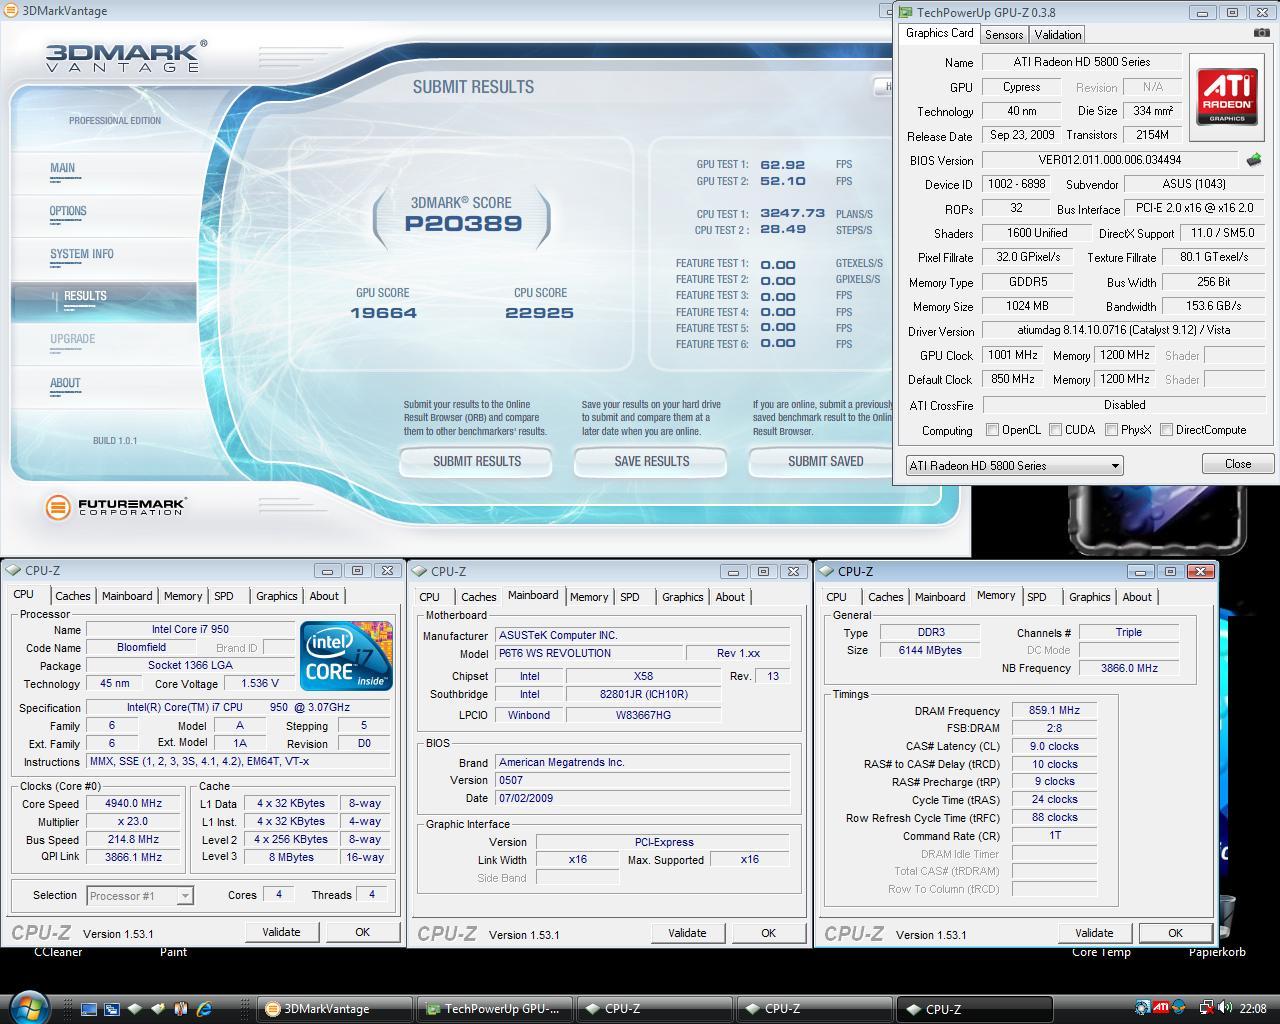This screenshot has height=1024, width=1280.
Task: Go to ABOUT in 3DMark Vantage sidebar
Action: pyautogui.click(x=65, y=383)
